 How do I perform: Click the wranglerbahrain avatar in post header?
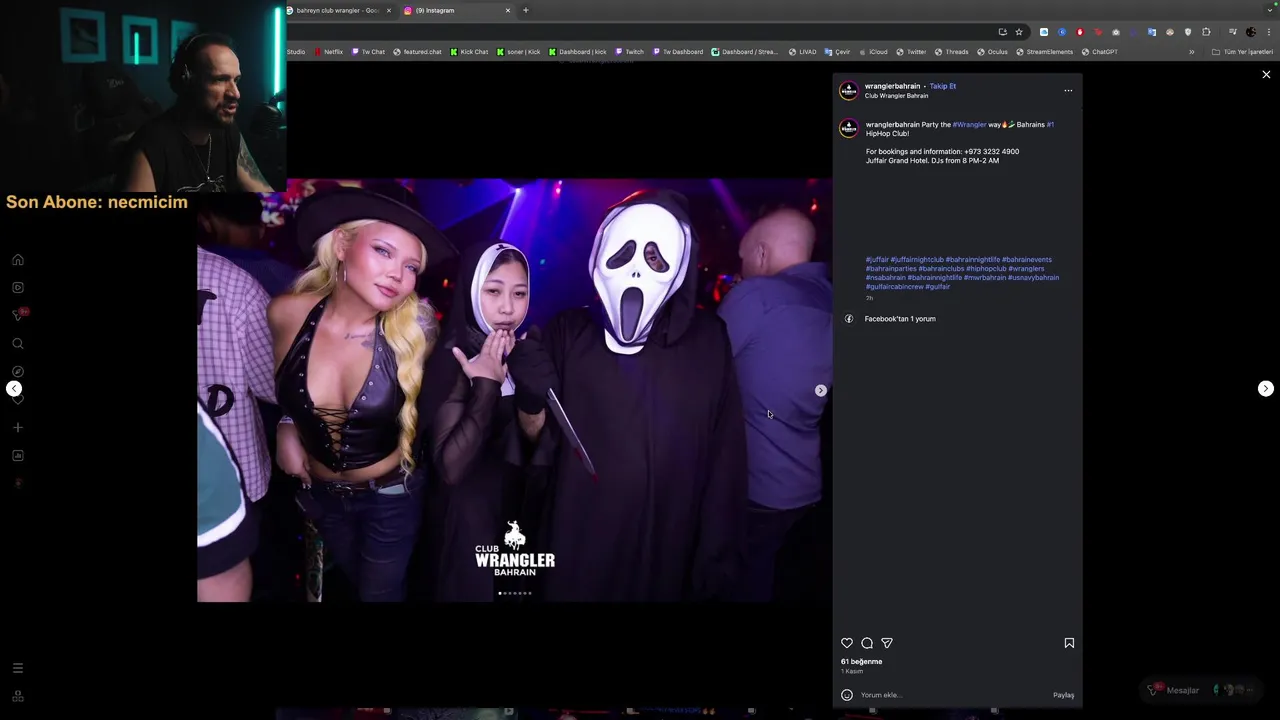click(x=848, y=91)
